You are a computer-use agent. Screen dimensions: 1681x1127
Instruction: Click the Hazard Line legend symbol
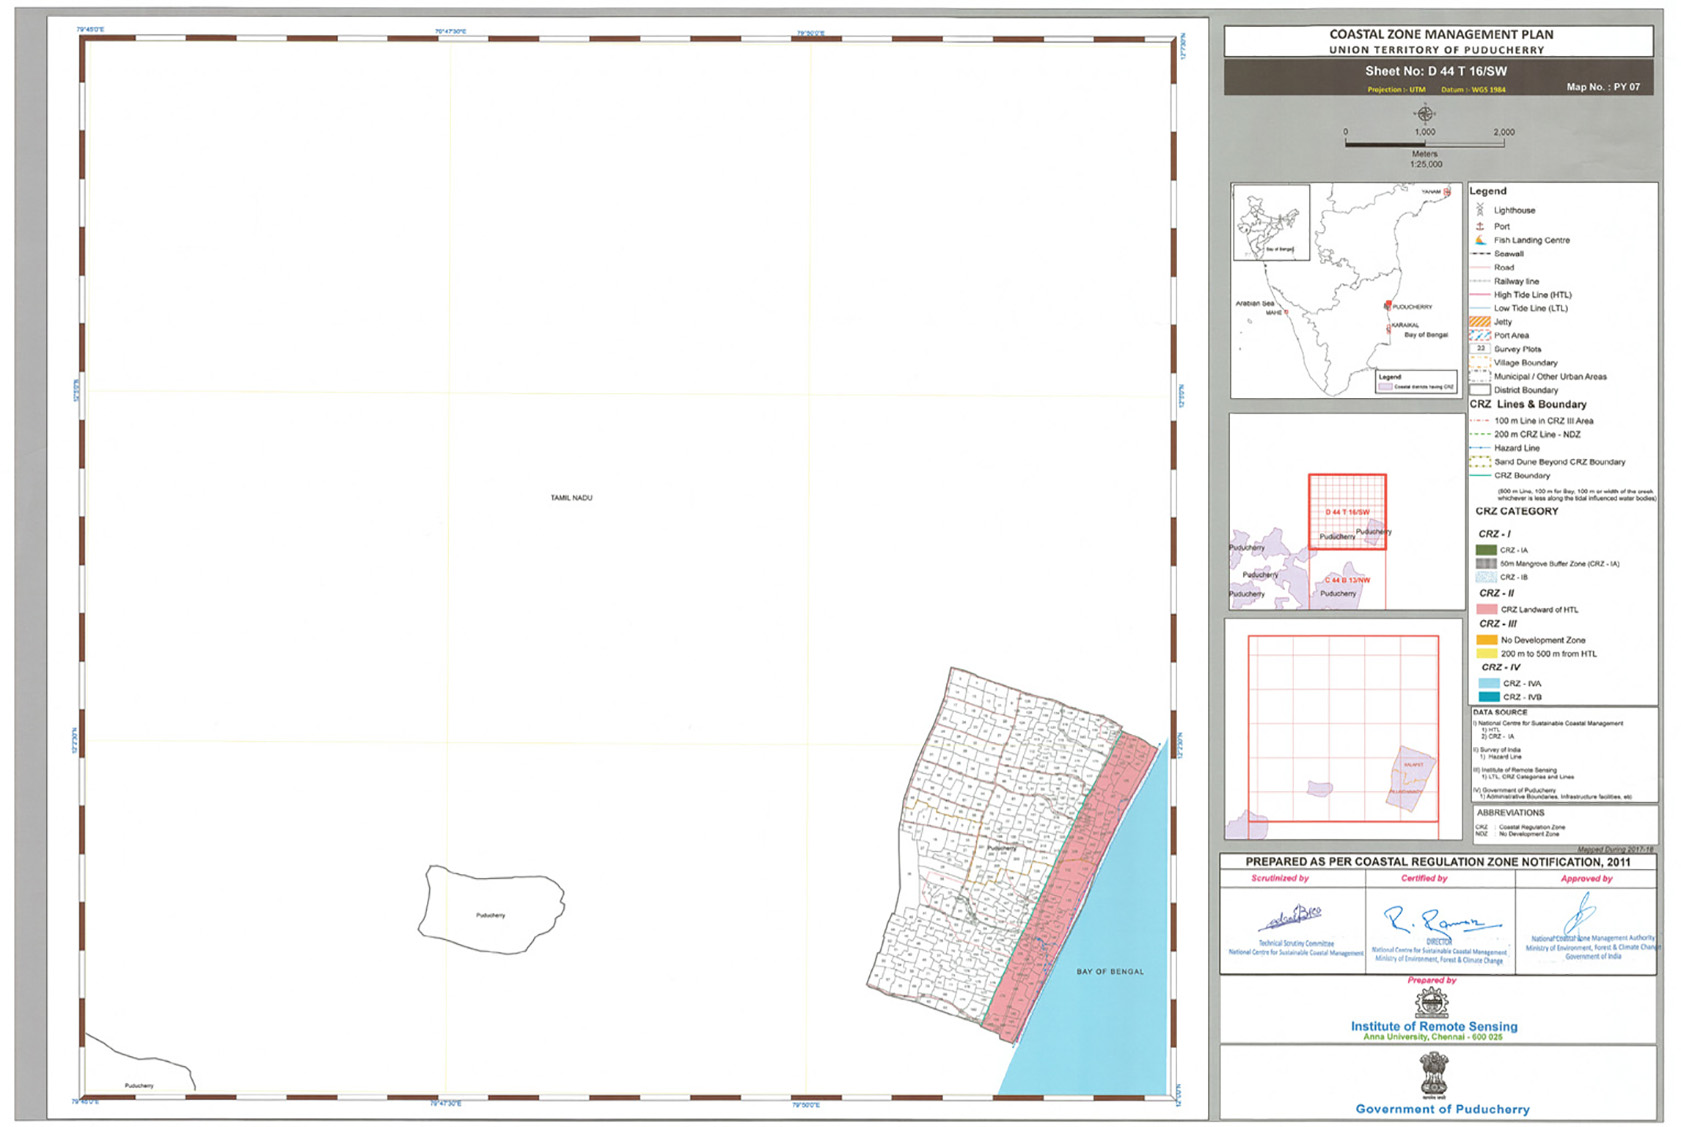1480,448
